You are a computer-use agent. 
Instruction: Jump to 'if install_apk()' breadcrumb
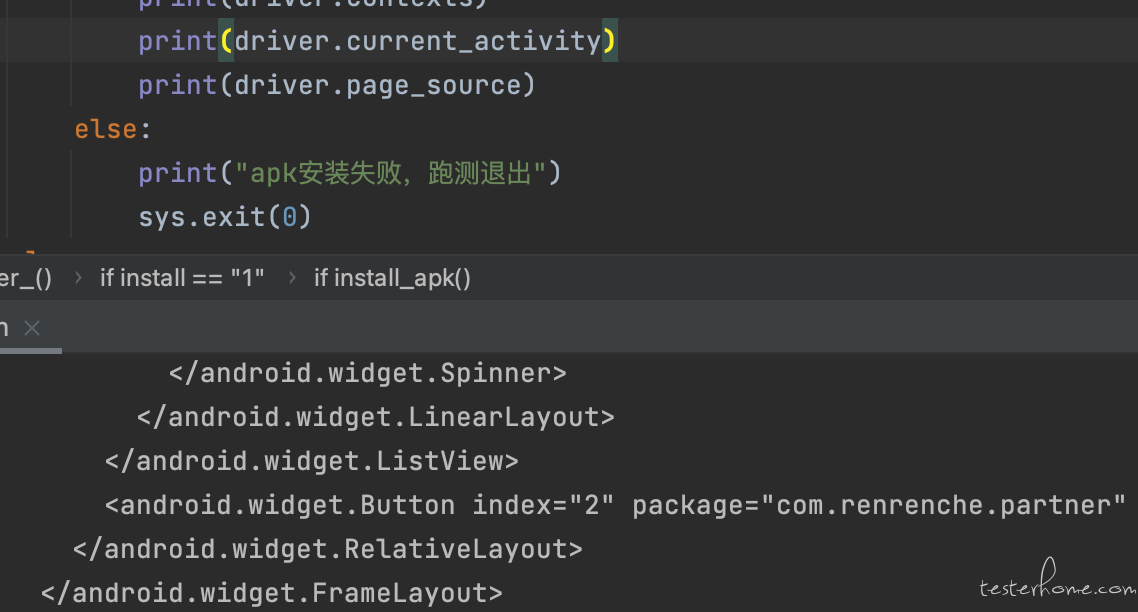pos(392,277)
